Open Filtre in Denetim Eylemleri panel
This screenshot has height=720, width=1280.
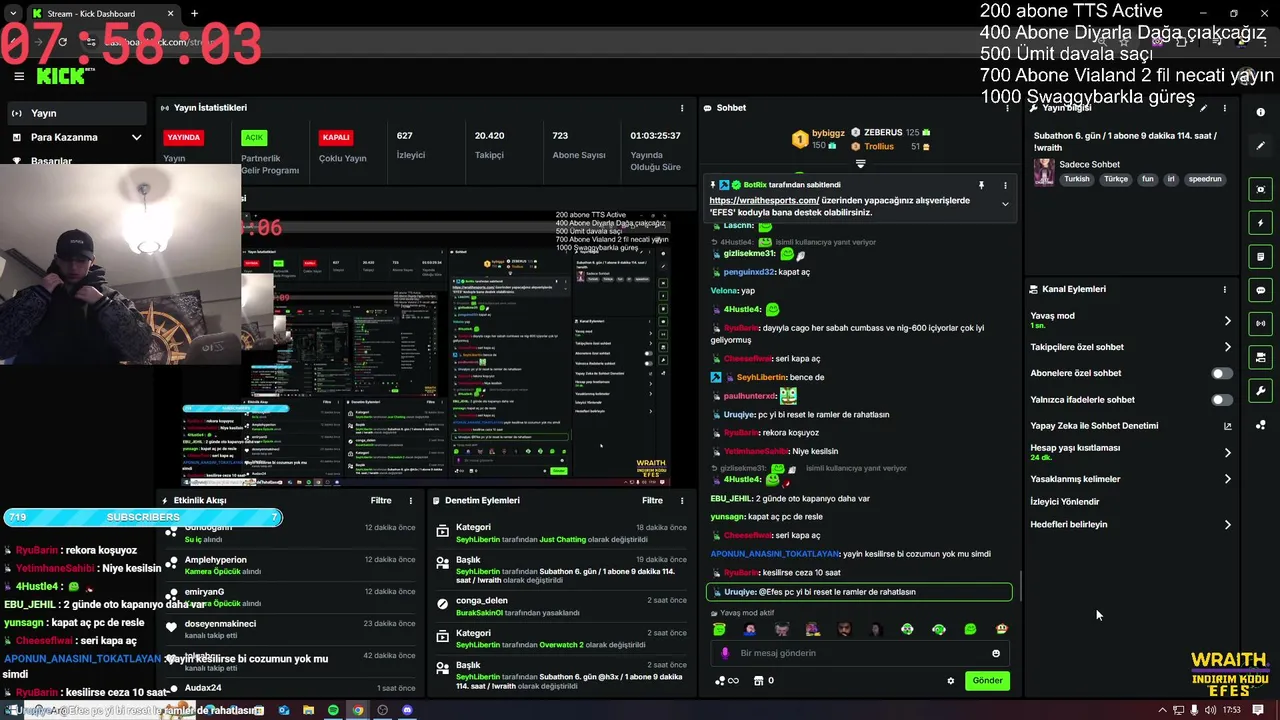click(652, 500)
